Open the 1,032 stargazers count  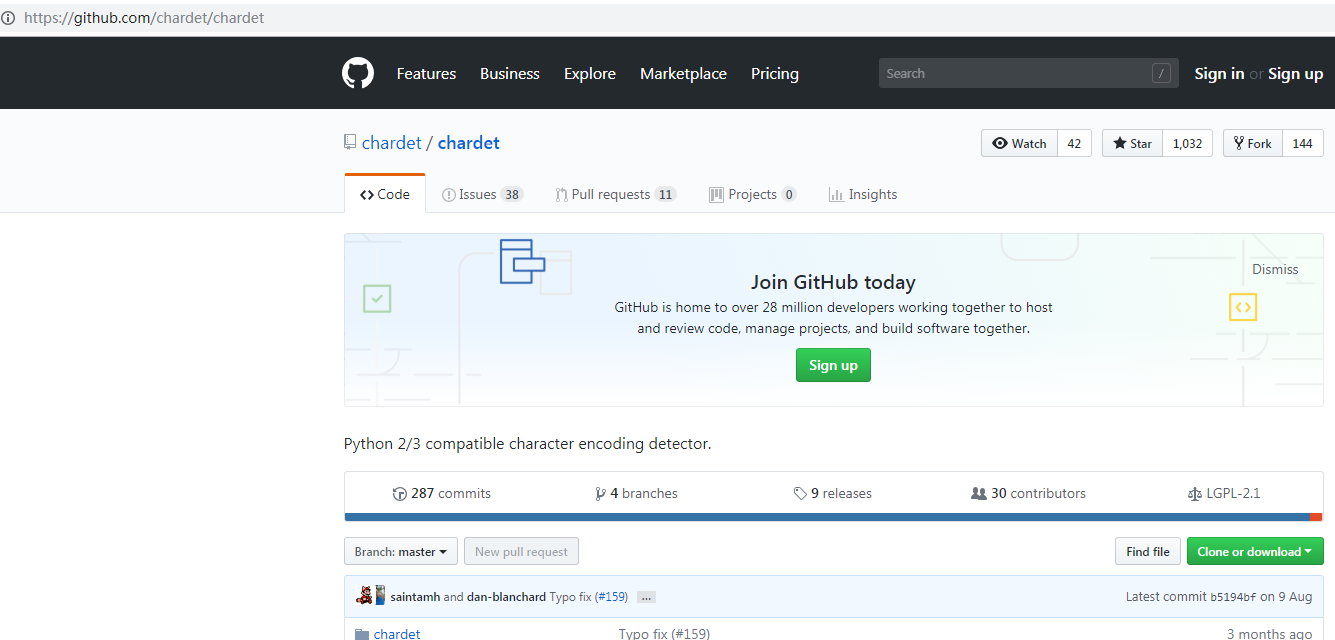1187,143
